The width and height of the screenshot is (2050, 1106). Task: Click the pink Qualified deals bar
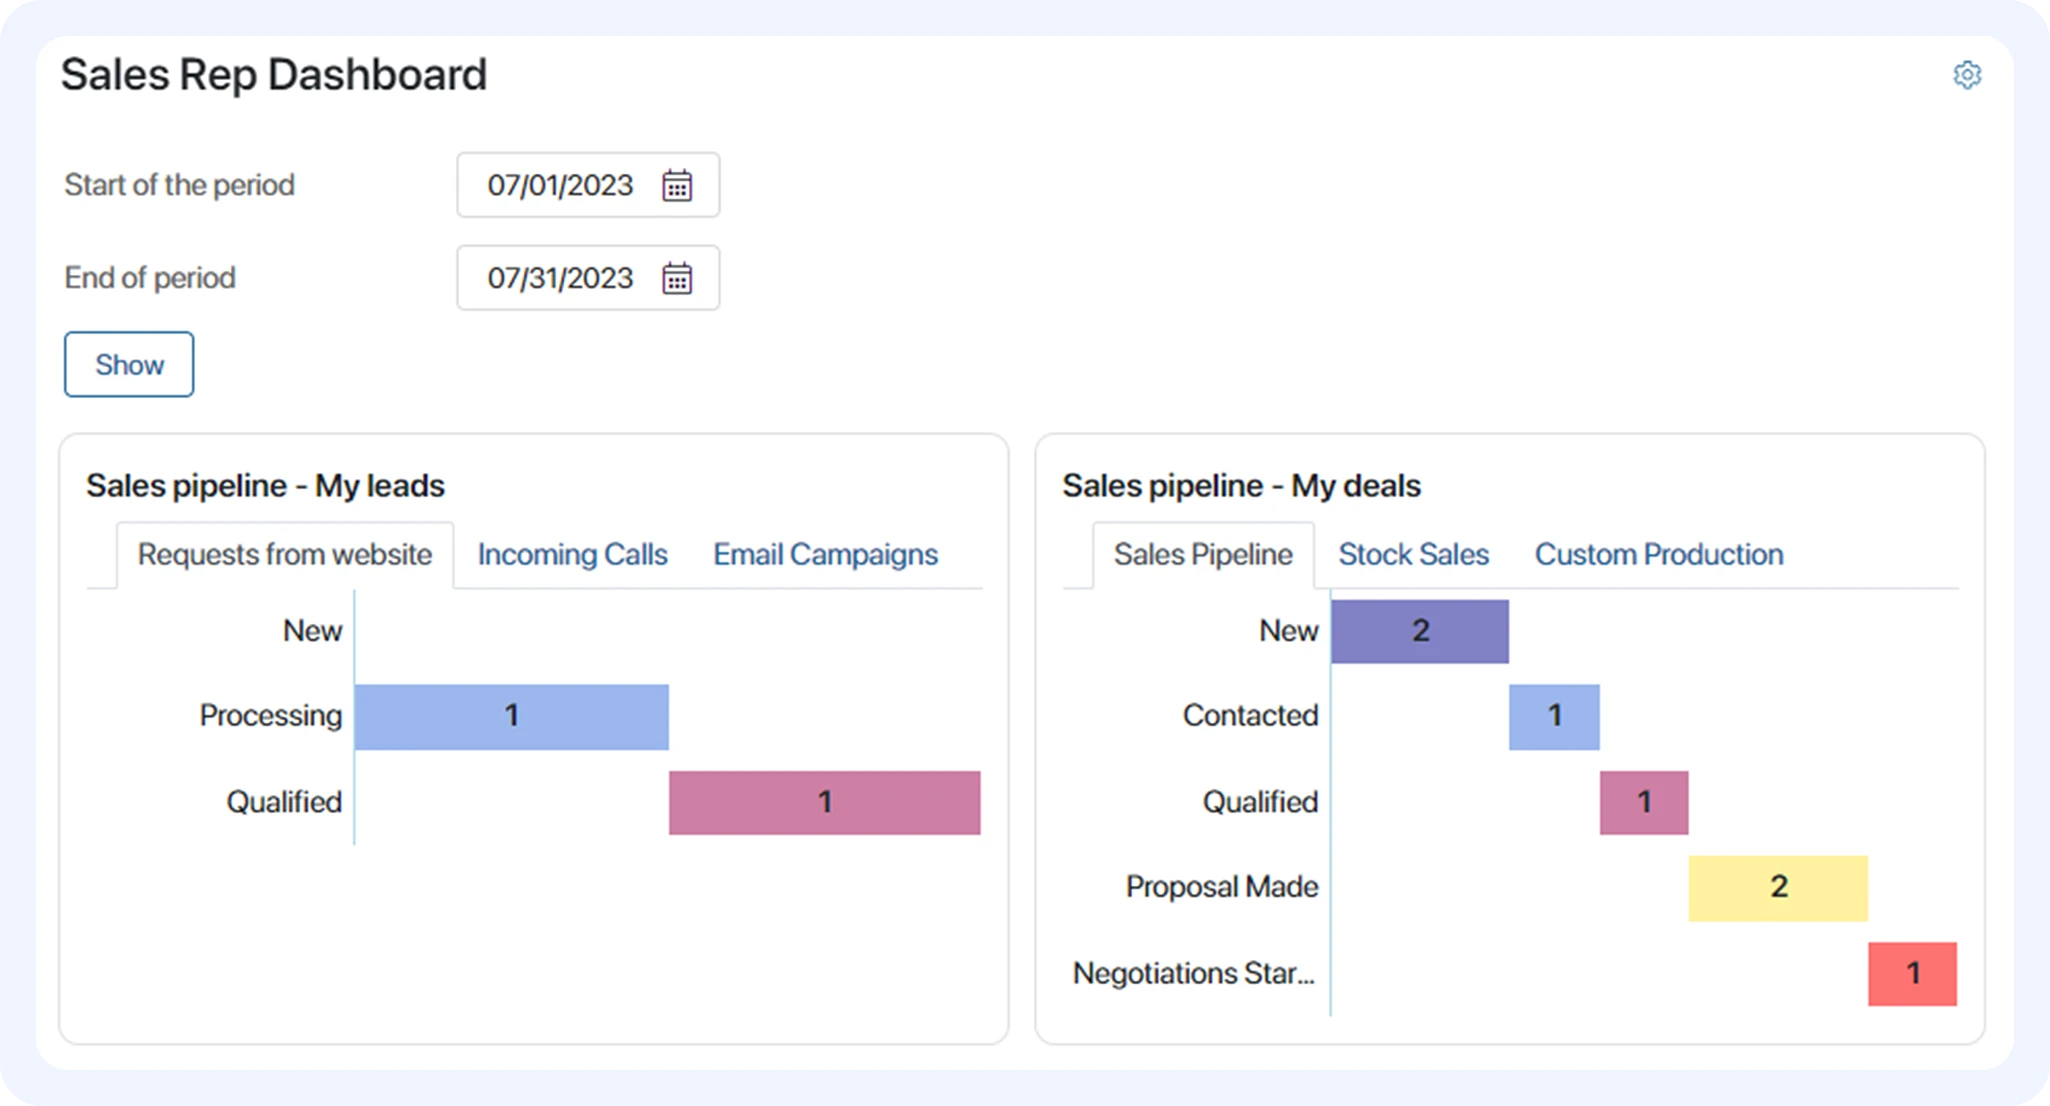1644,802
